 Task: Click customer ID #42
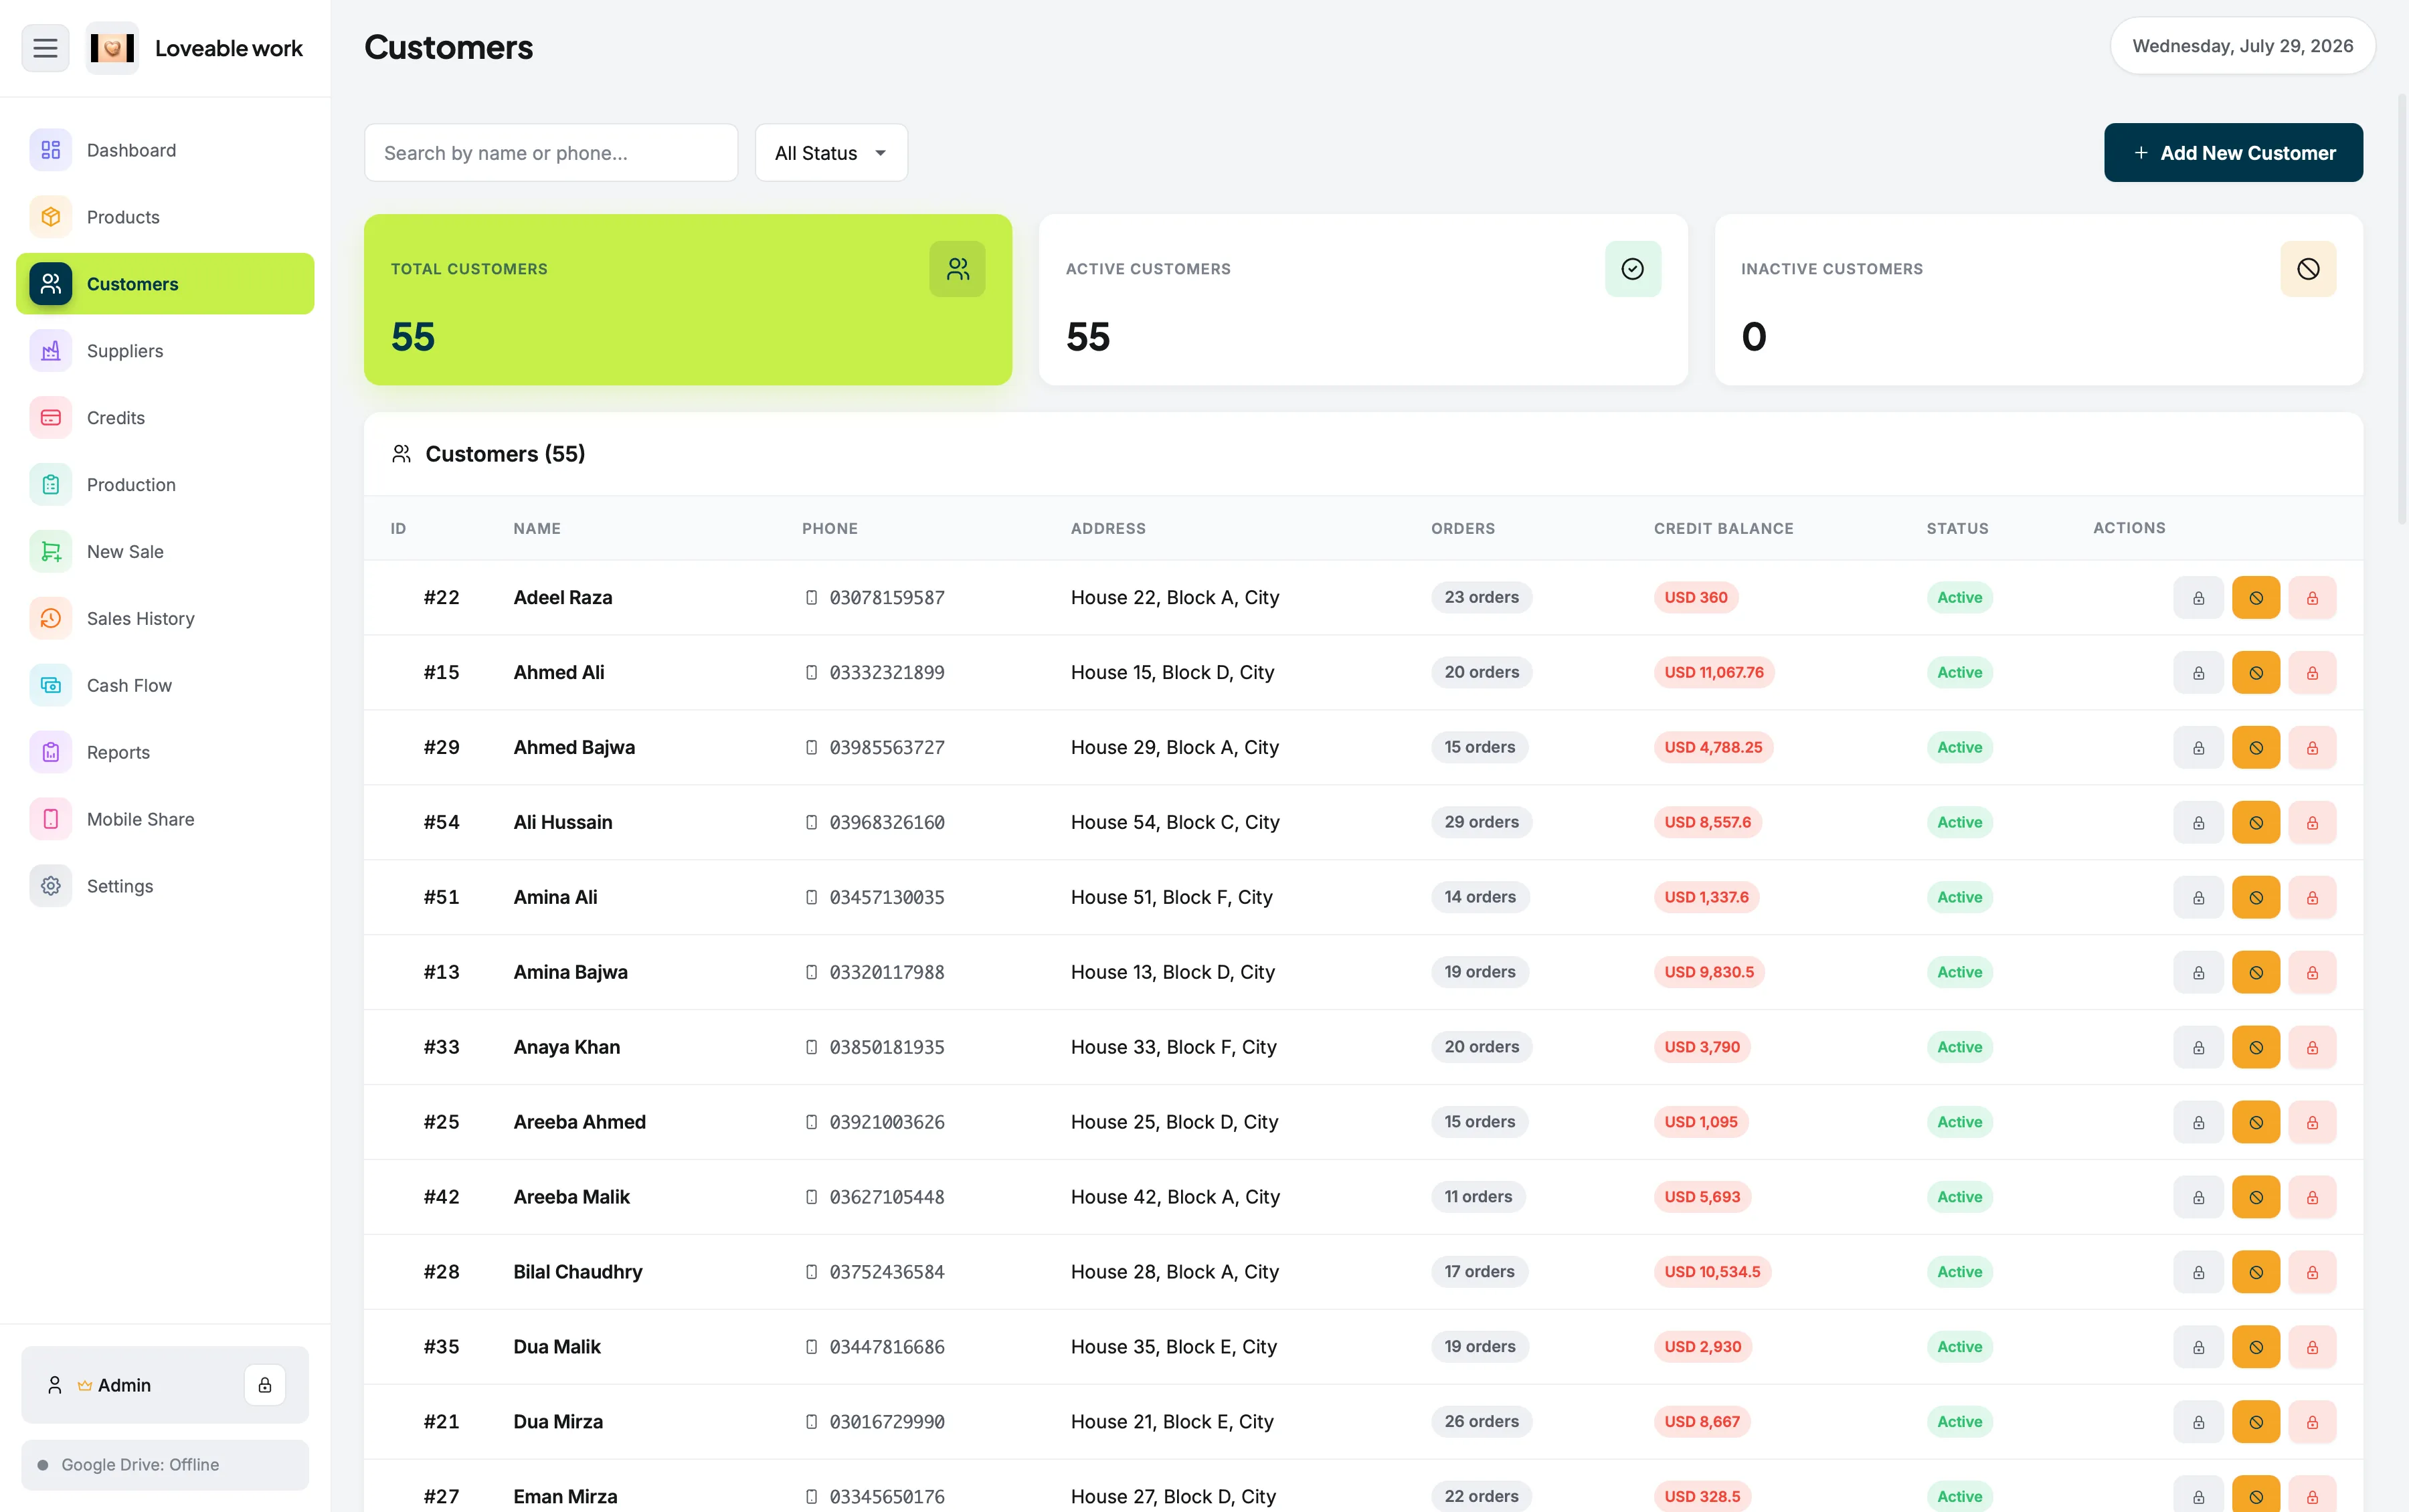pos(441,1197)
